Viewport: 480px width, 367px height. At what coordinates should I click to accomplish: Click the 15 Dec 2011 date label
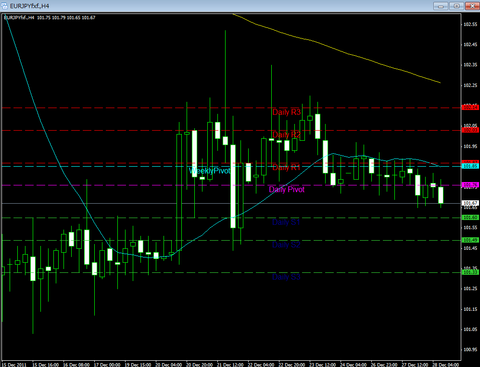pyautogui.click(x=14, y=364)
